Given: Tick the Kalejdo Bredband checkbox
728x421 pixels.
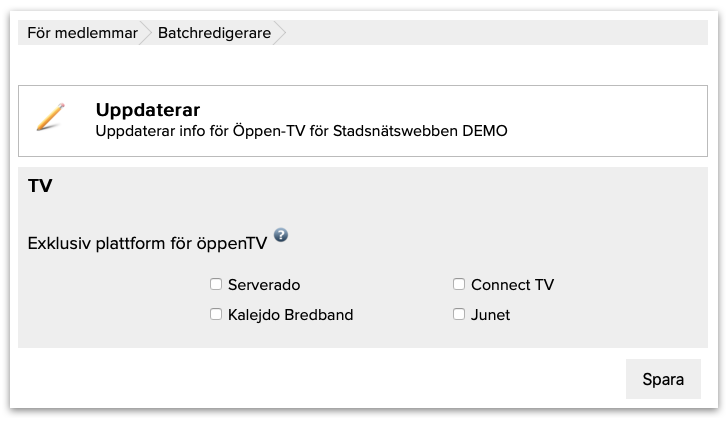Looking at the screenshot, I should click(216, 314).
